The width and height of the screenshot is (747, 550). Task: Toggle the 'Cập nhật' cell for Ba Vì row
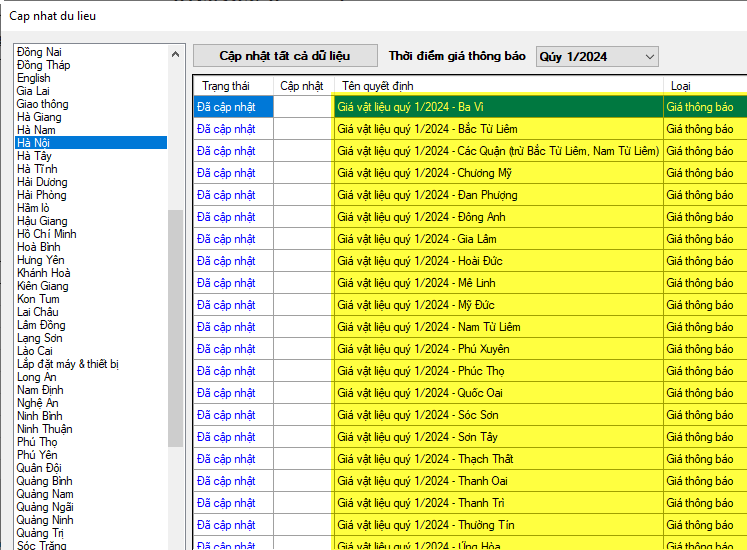pyautogui.click(x=303, y=107)
